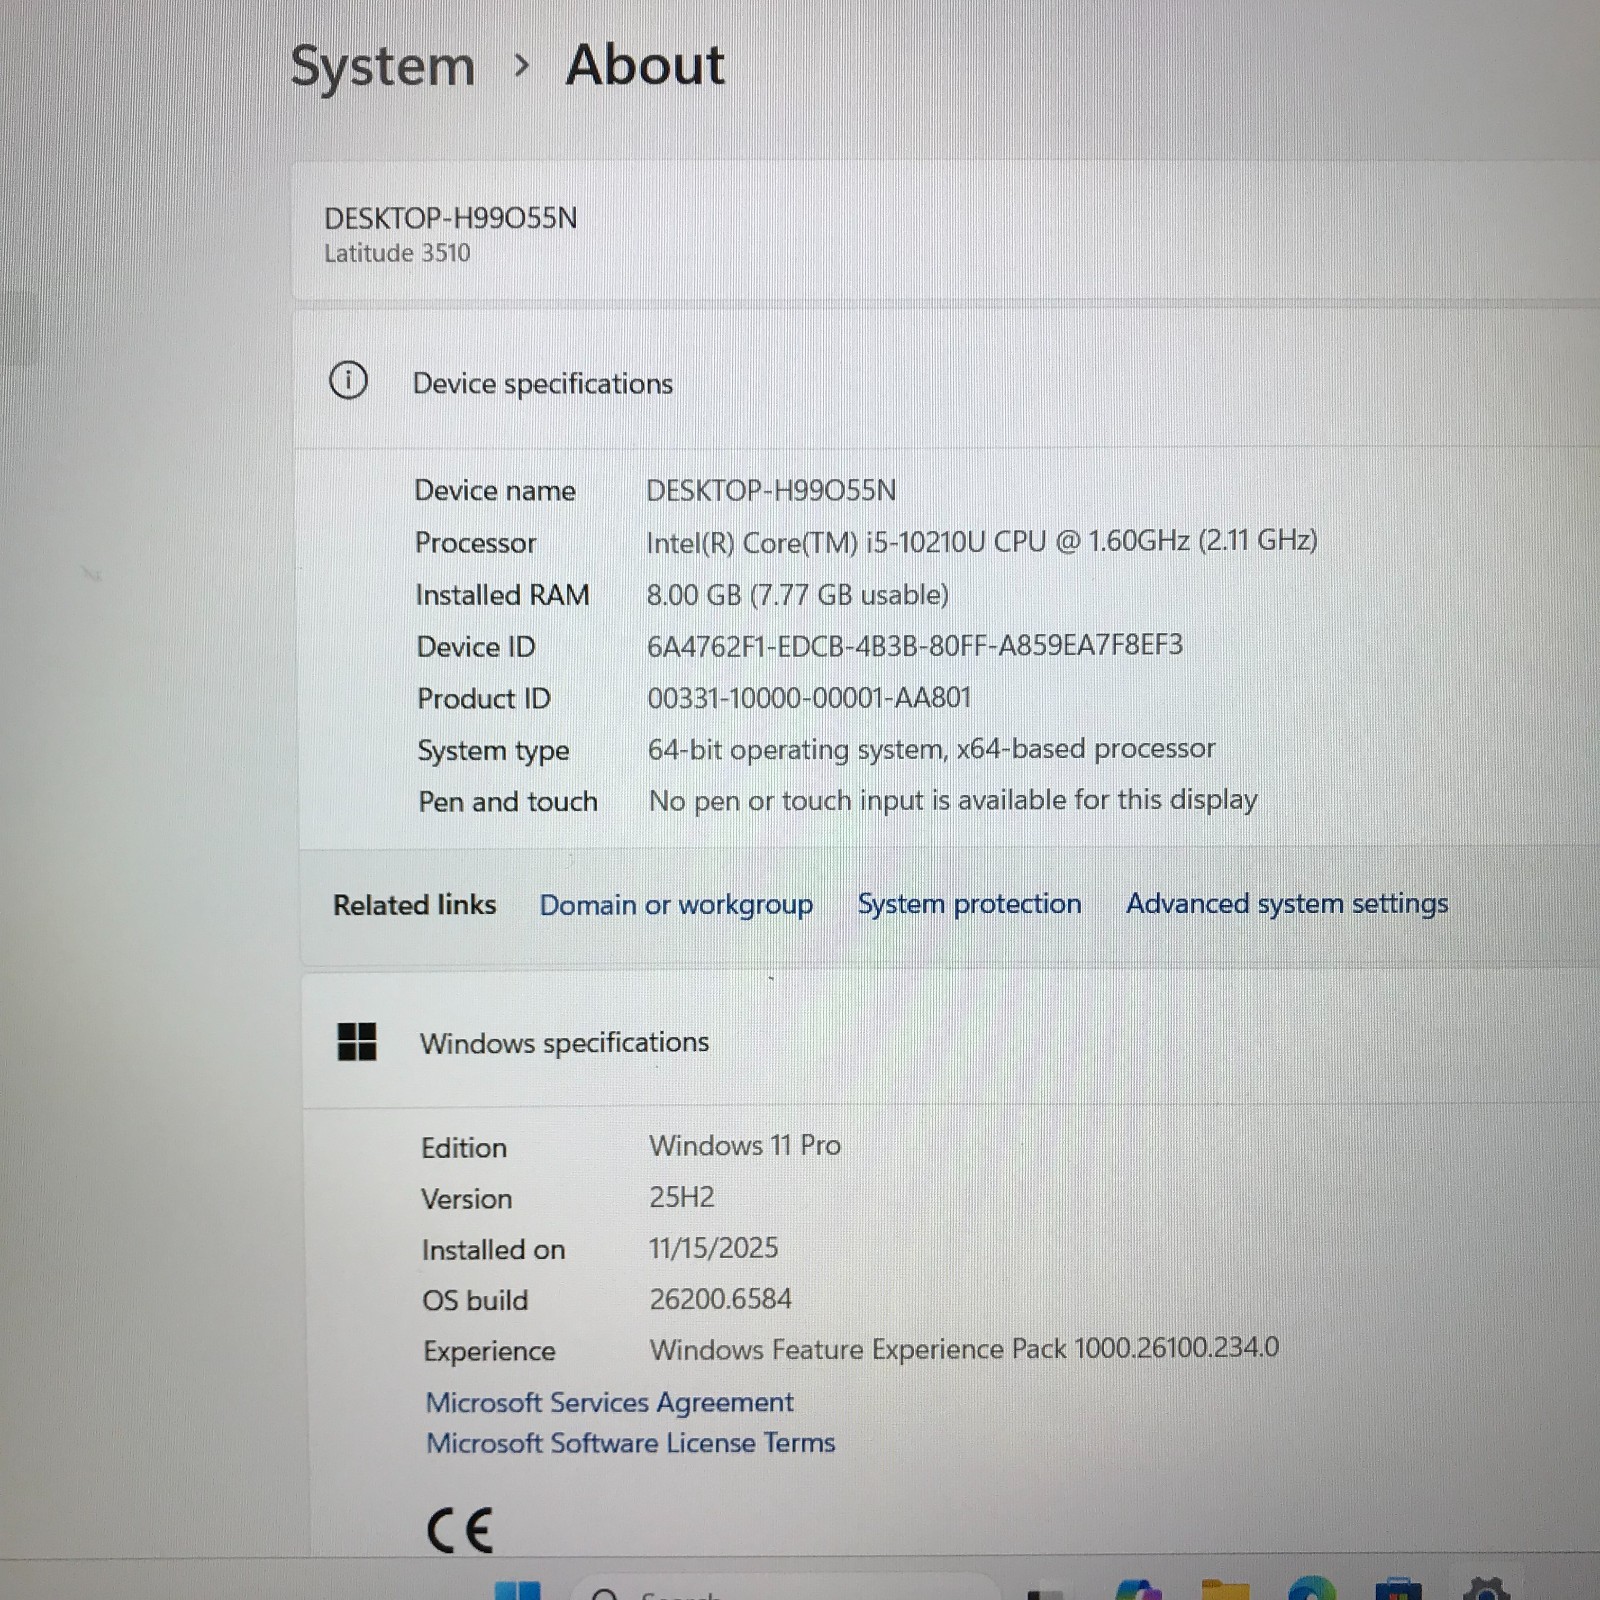This screenshot has width=1600, height=1600.
Task: Open Microsoft Software License Terms link
Action: tap(630, 1443)
